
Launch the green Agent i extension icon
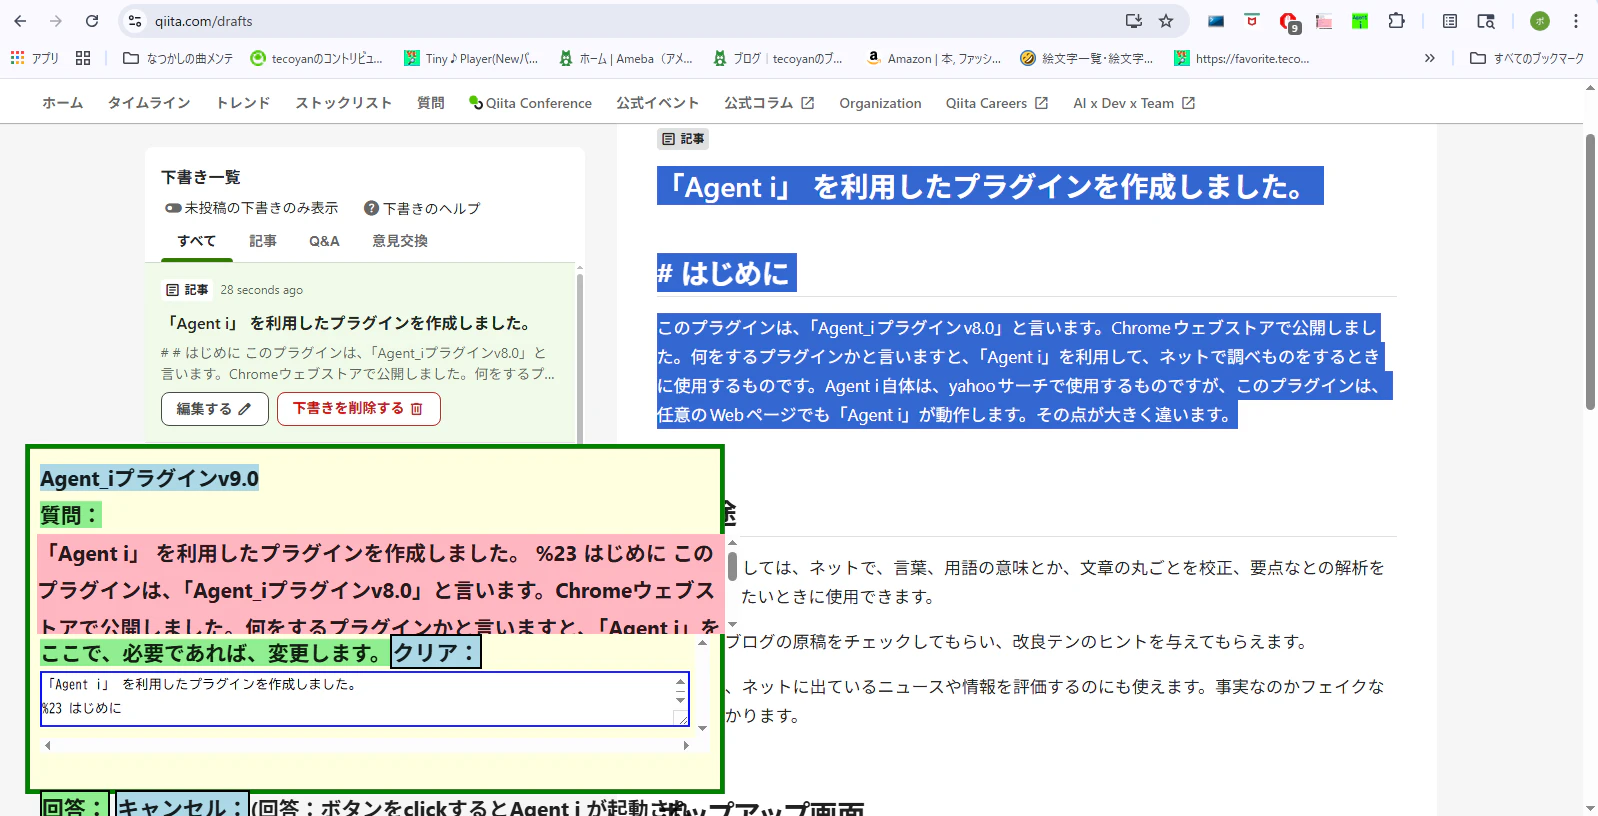[x=1360, y=21]
